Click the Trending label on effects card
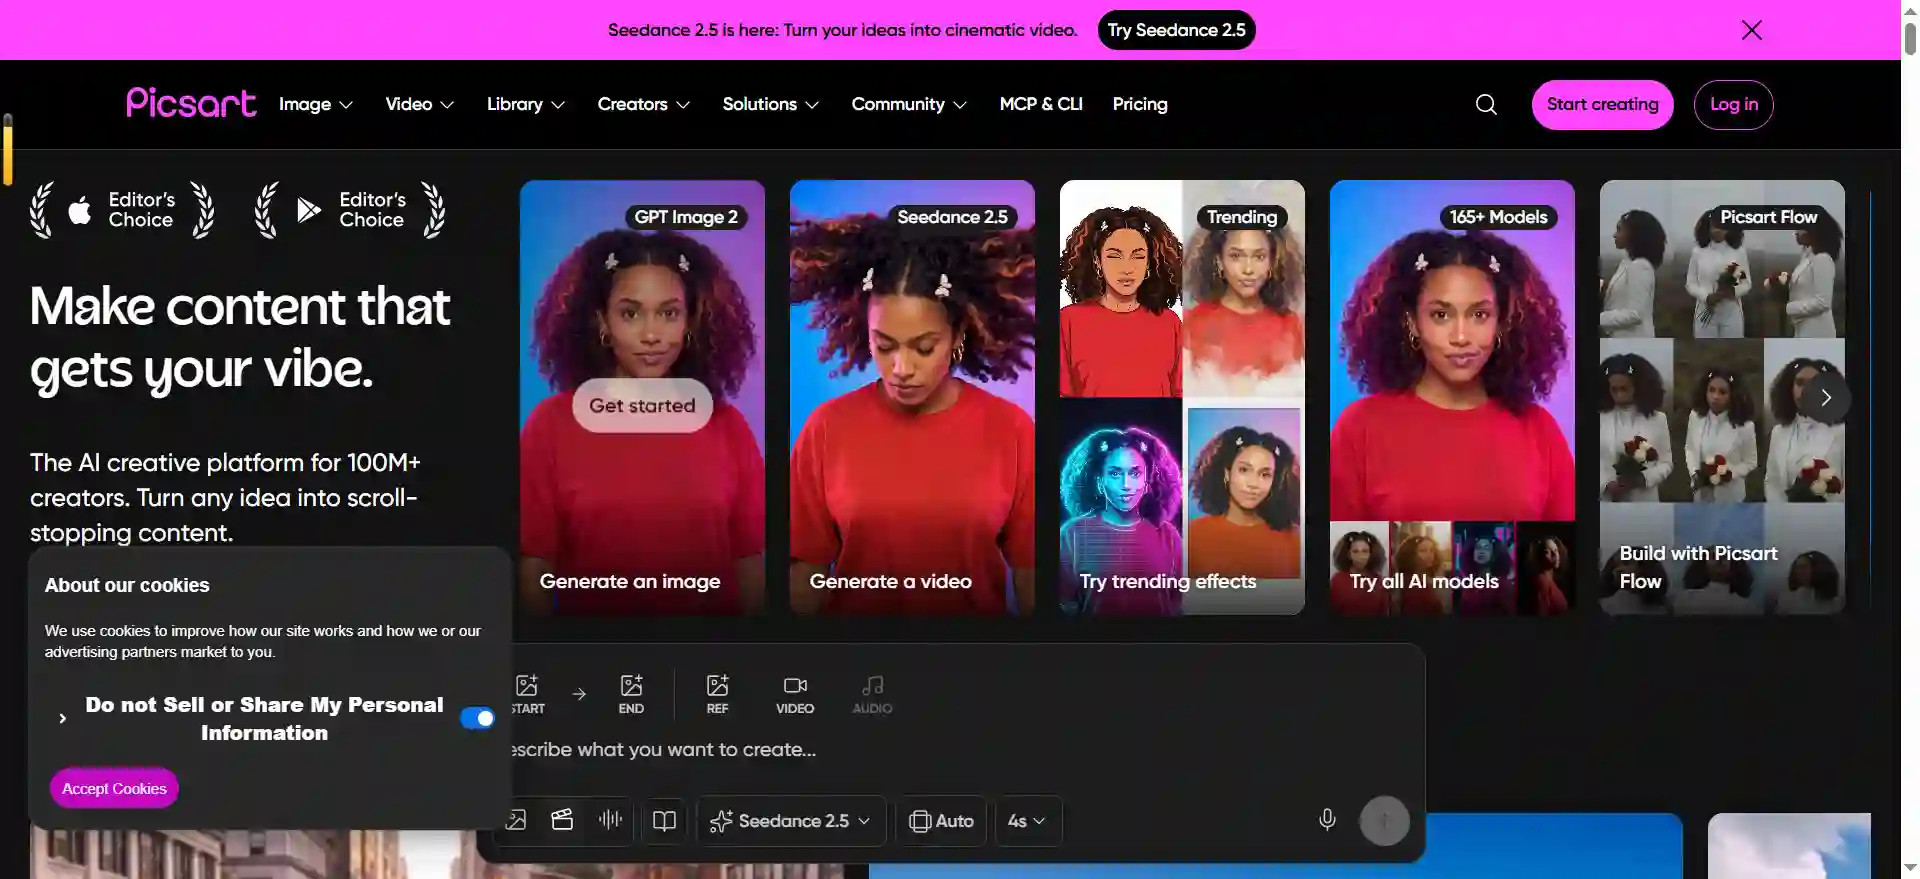The width and height of the screenshot is (1920, 879). tap(1241, 217)
